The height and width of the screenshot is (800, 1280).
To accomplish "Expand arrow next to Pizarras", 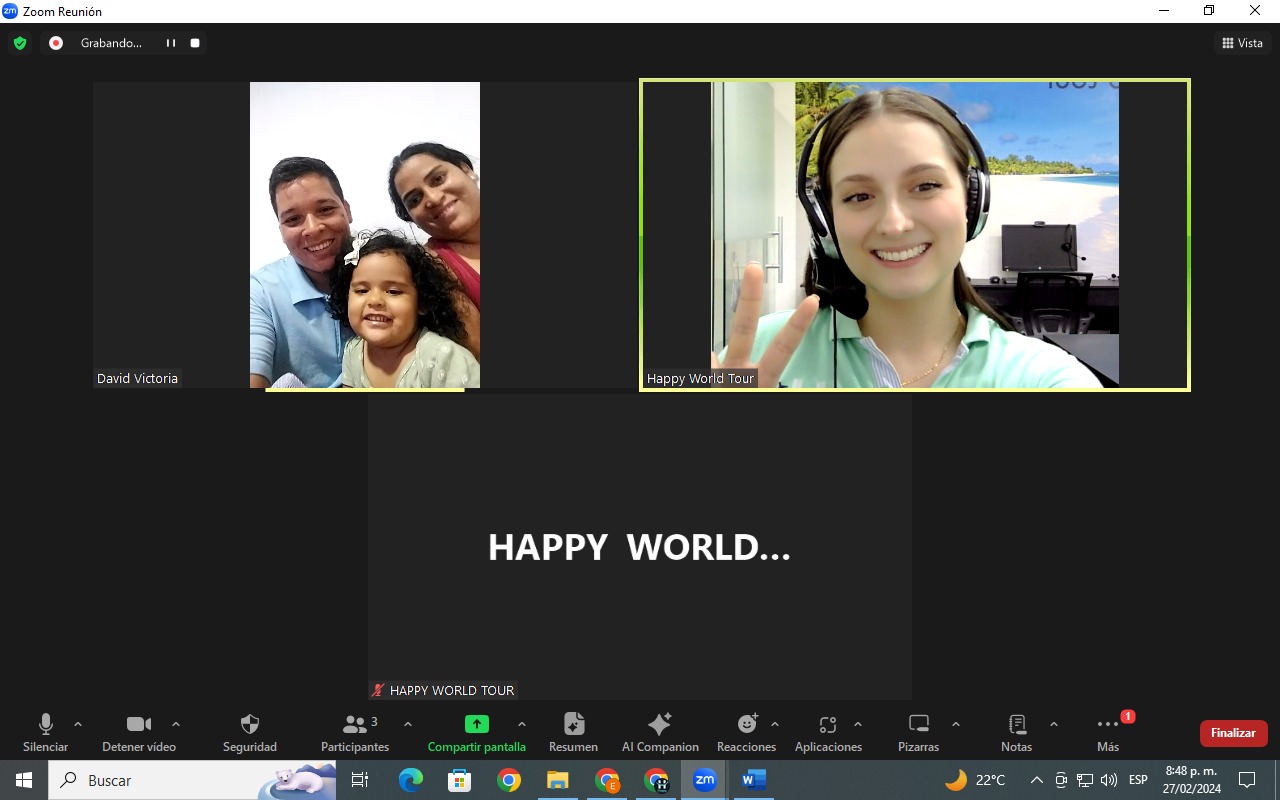I will 956,724.
